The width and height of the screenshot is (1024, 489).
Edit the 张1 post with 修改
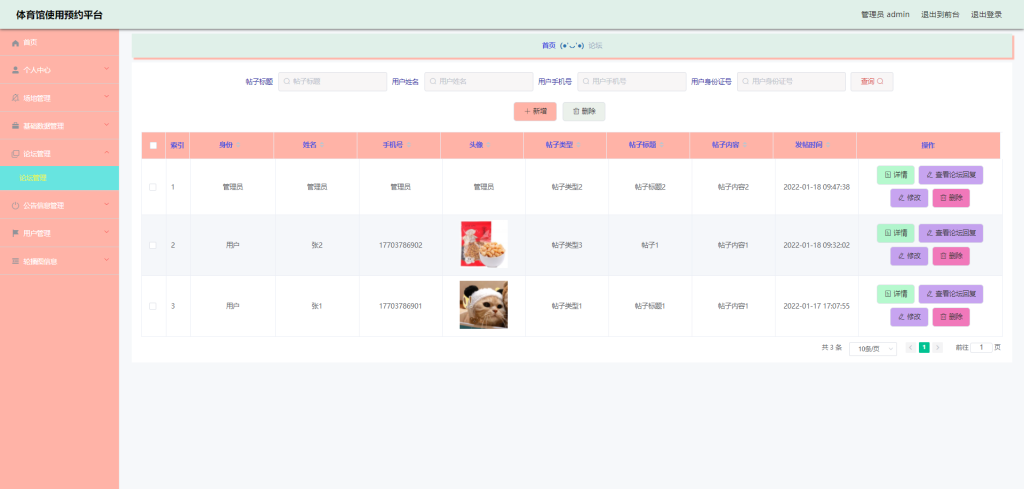pyautogui.click(x=909, y=317)
